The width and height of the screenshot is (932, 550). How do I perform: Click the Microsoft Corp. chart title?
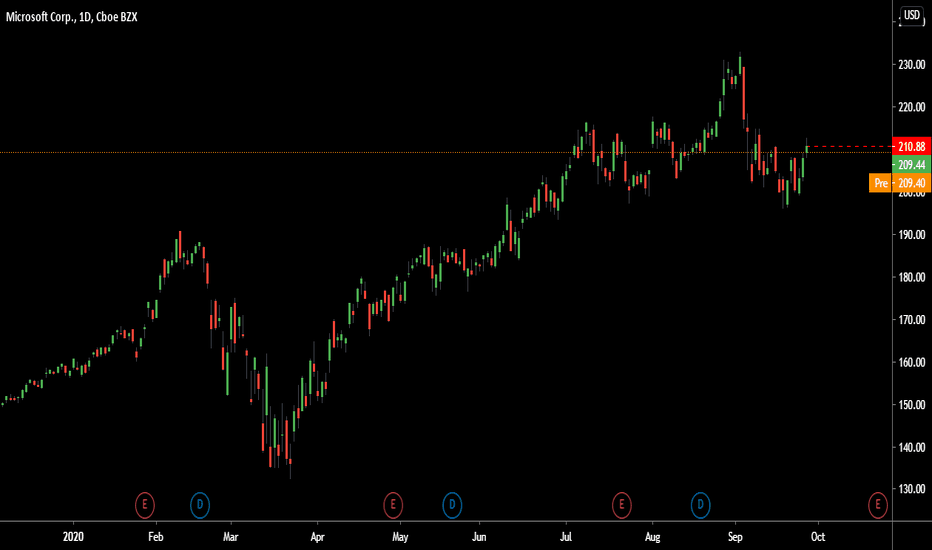(x=71, y=17)
